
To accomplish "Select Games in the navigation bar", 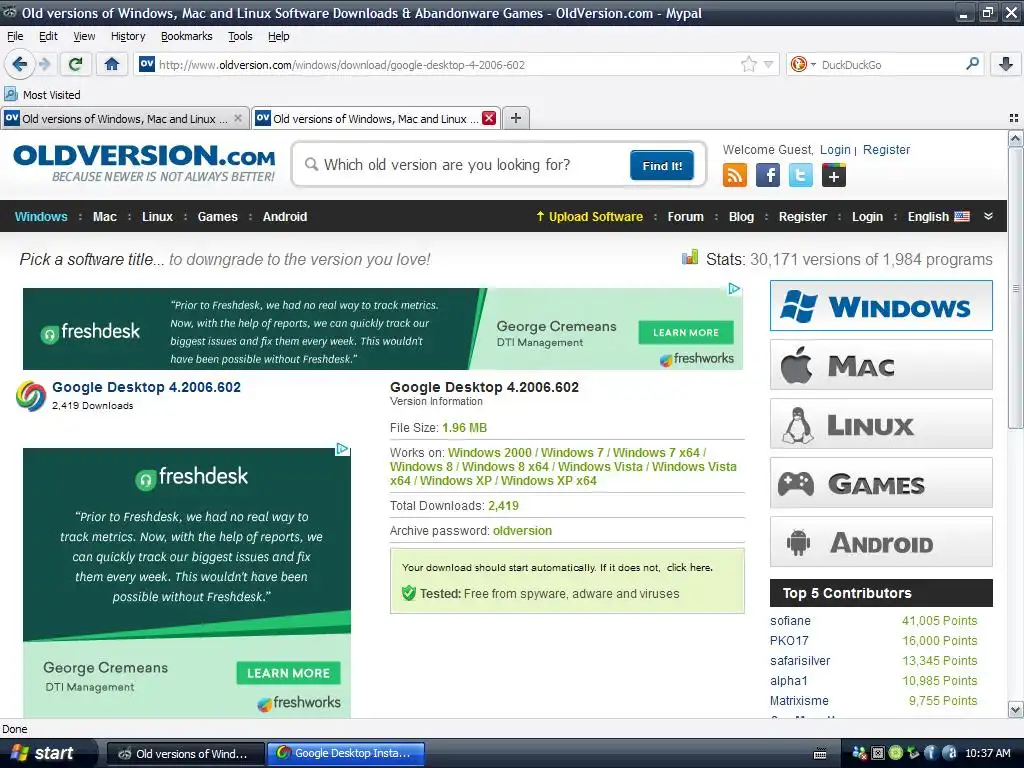I will tap(217, 216).
